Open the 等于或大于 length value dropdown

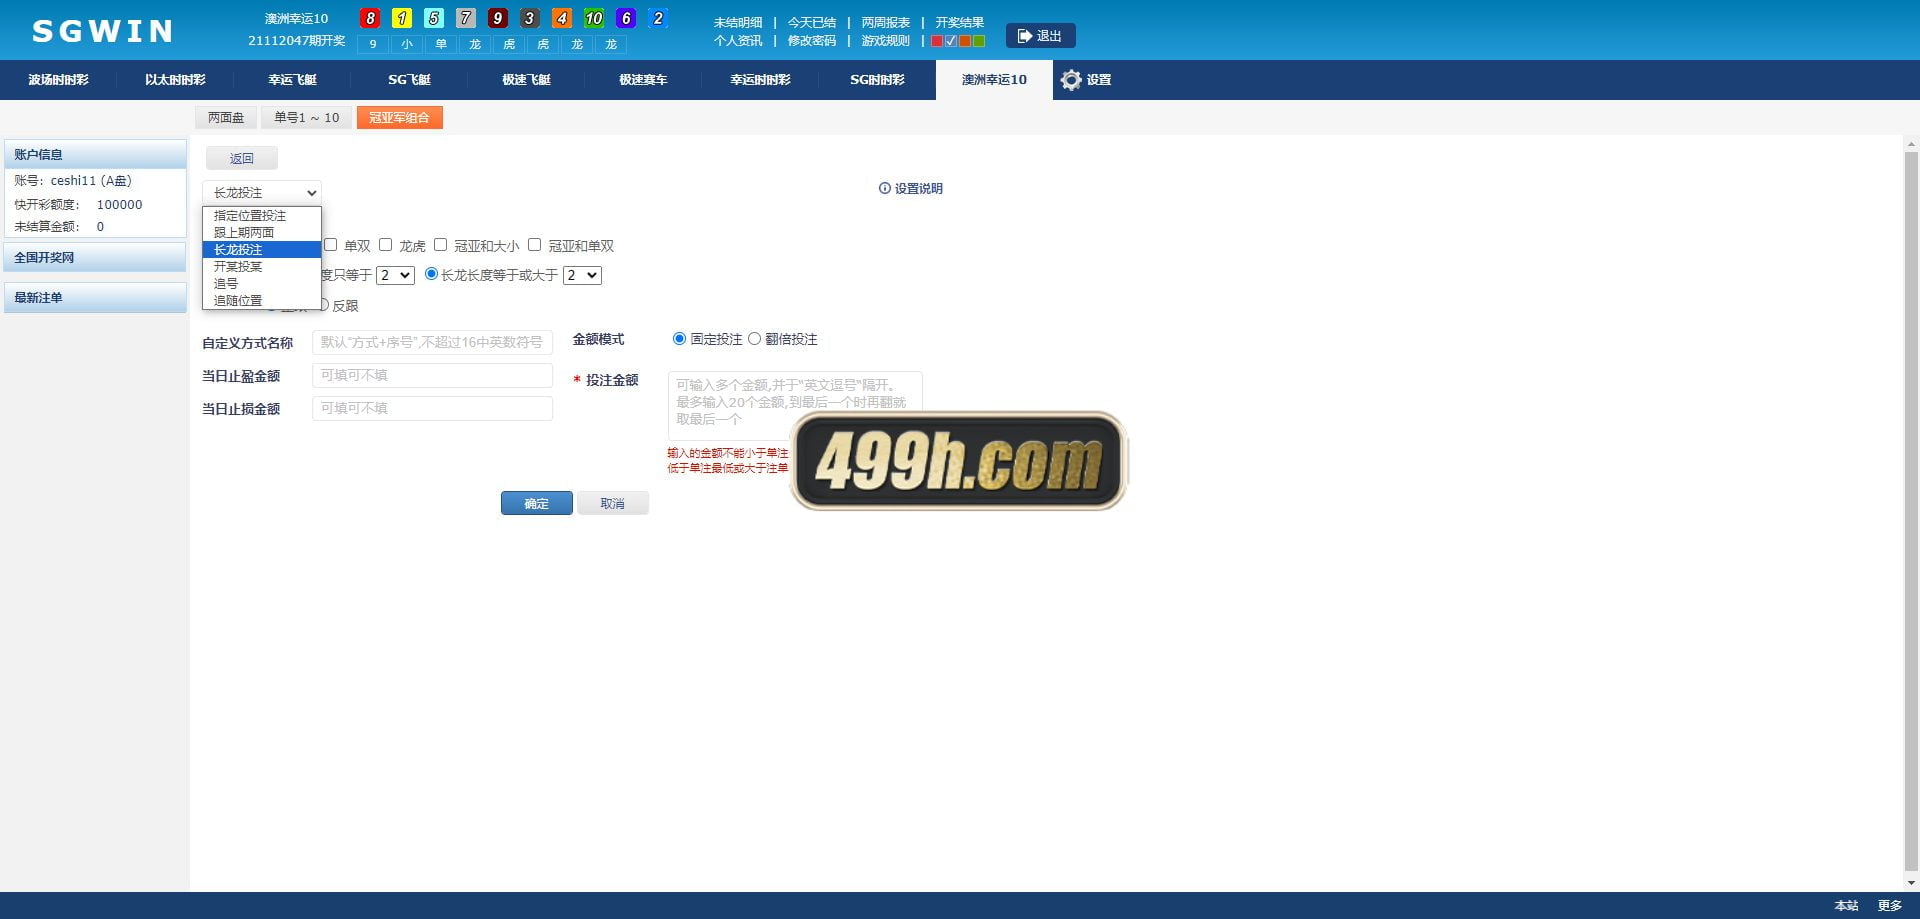point(582,275)
